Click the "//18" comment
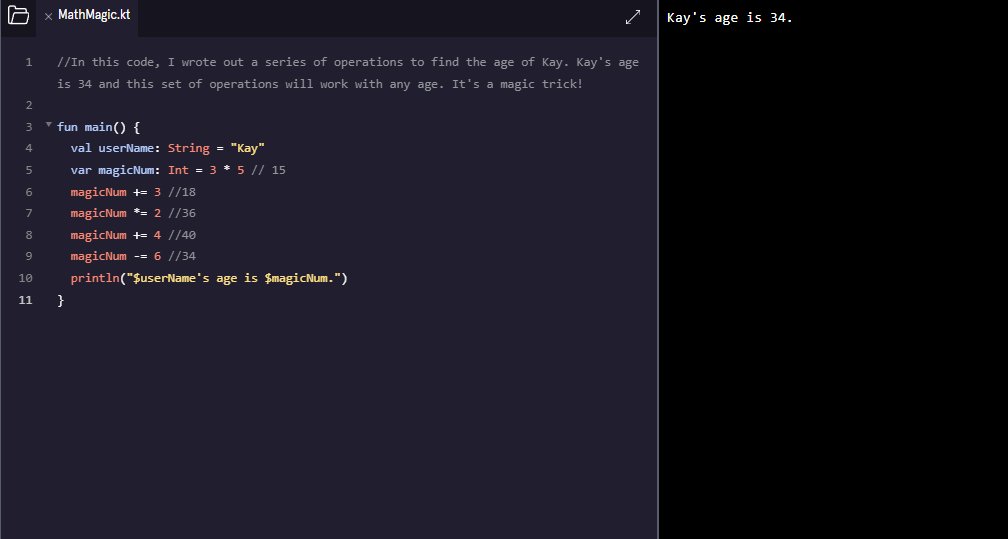The height and width of the screenshot is (539, 1008). 182,192
